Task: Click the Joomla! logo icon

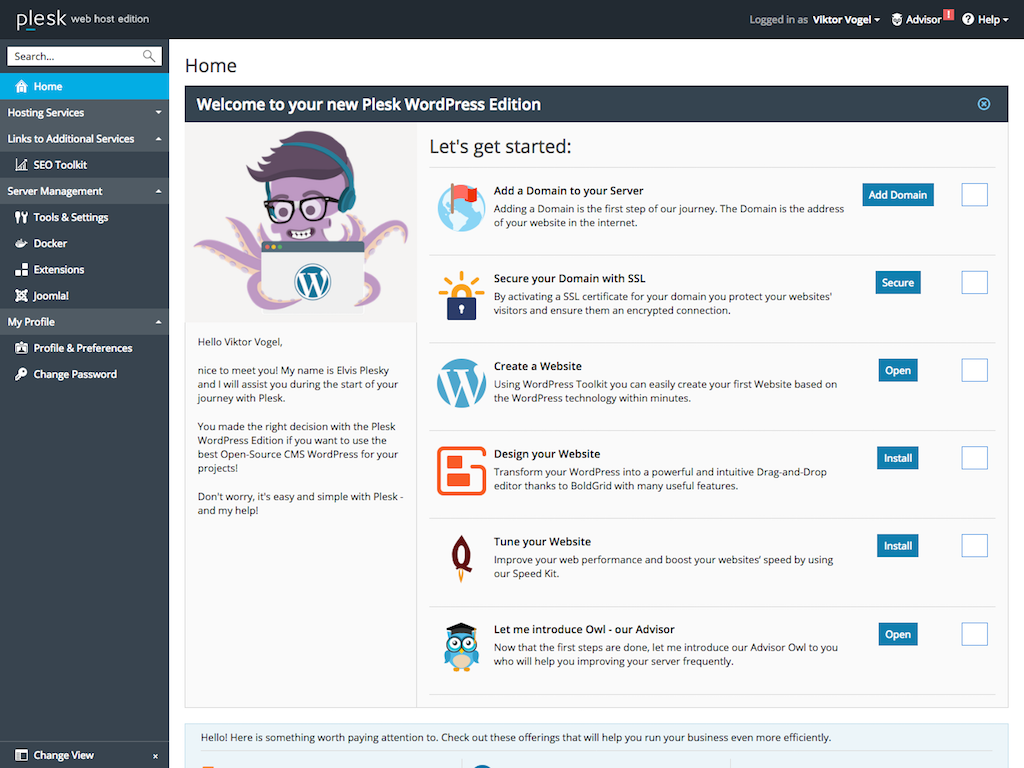Action: [21, 296]
